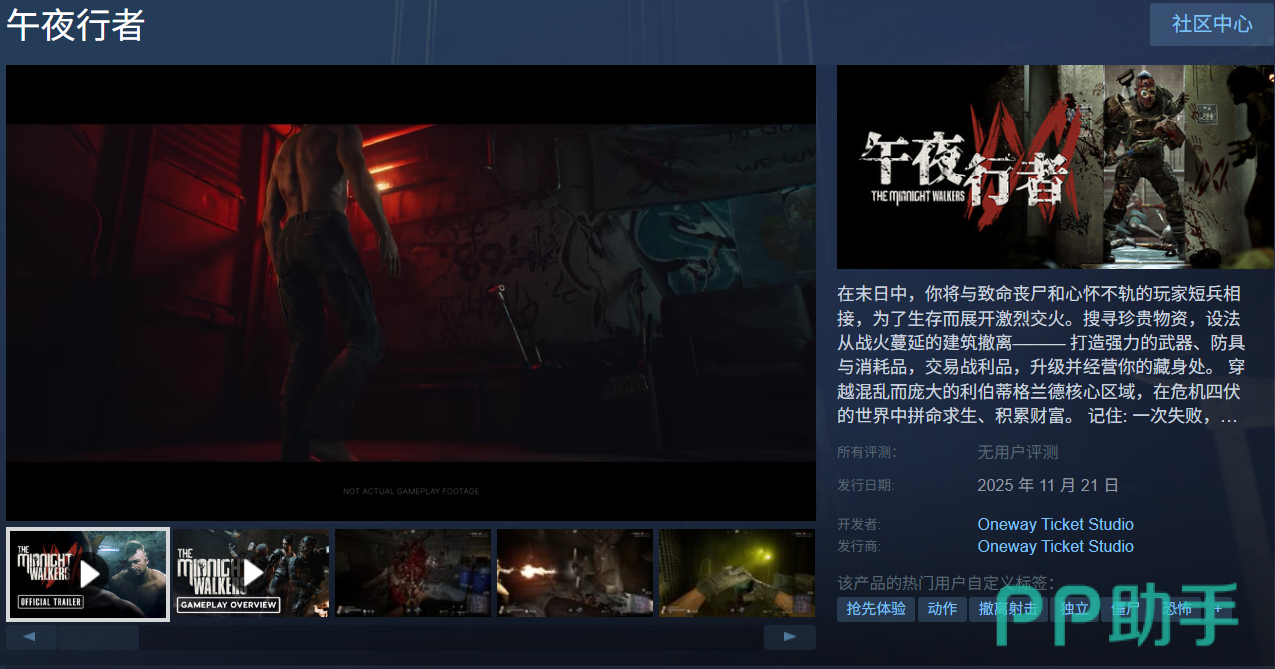This screenshot has width=1275, height=669.
Task: Select the 动作 tag
Action: pyautogui.click(x=942, y=609)
